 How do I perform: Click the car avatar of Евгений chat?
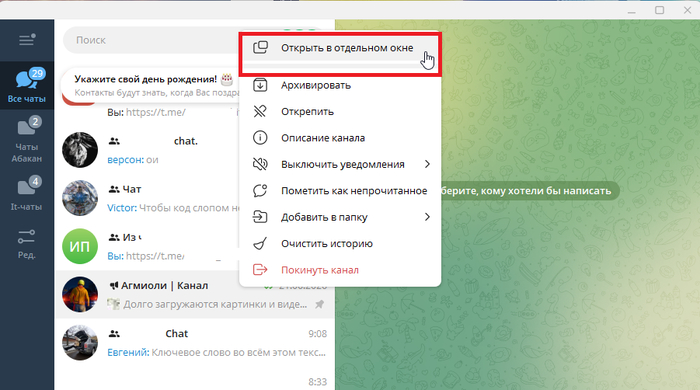tap(80, 343)
